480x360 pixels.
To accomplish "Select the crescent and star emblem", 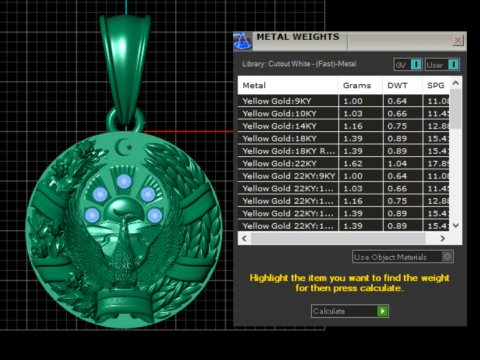I will [123, 147].
